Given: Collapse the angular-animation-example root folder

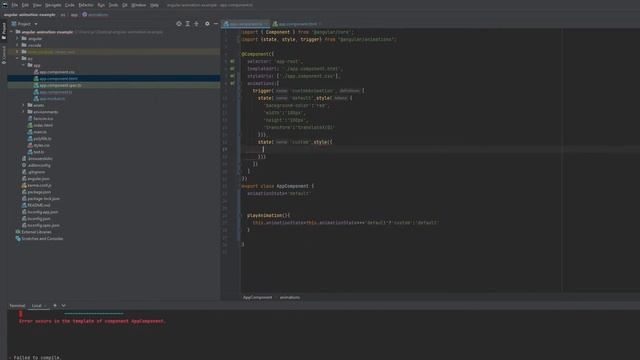Looking at the screenshot, I should tap(12, 32).
